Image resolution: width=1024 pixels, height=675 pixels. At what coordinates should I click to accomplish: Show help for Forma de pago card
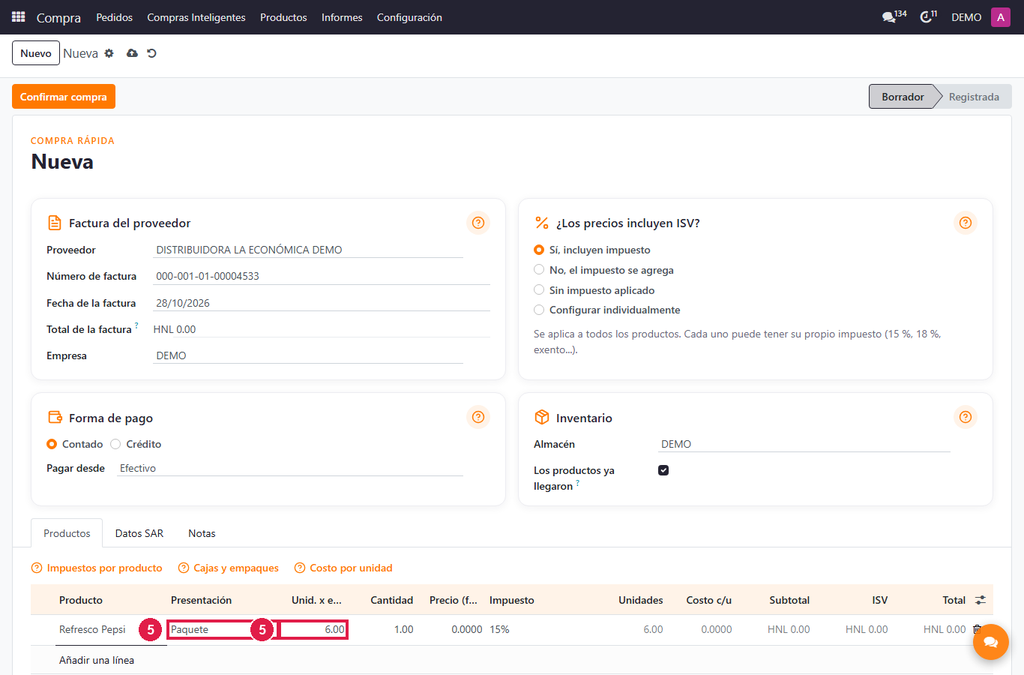(x=478, y=417)
